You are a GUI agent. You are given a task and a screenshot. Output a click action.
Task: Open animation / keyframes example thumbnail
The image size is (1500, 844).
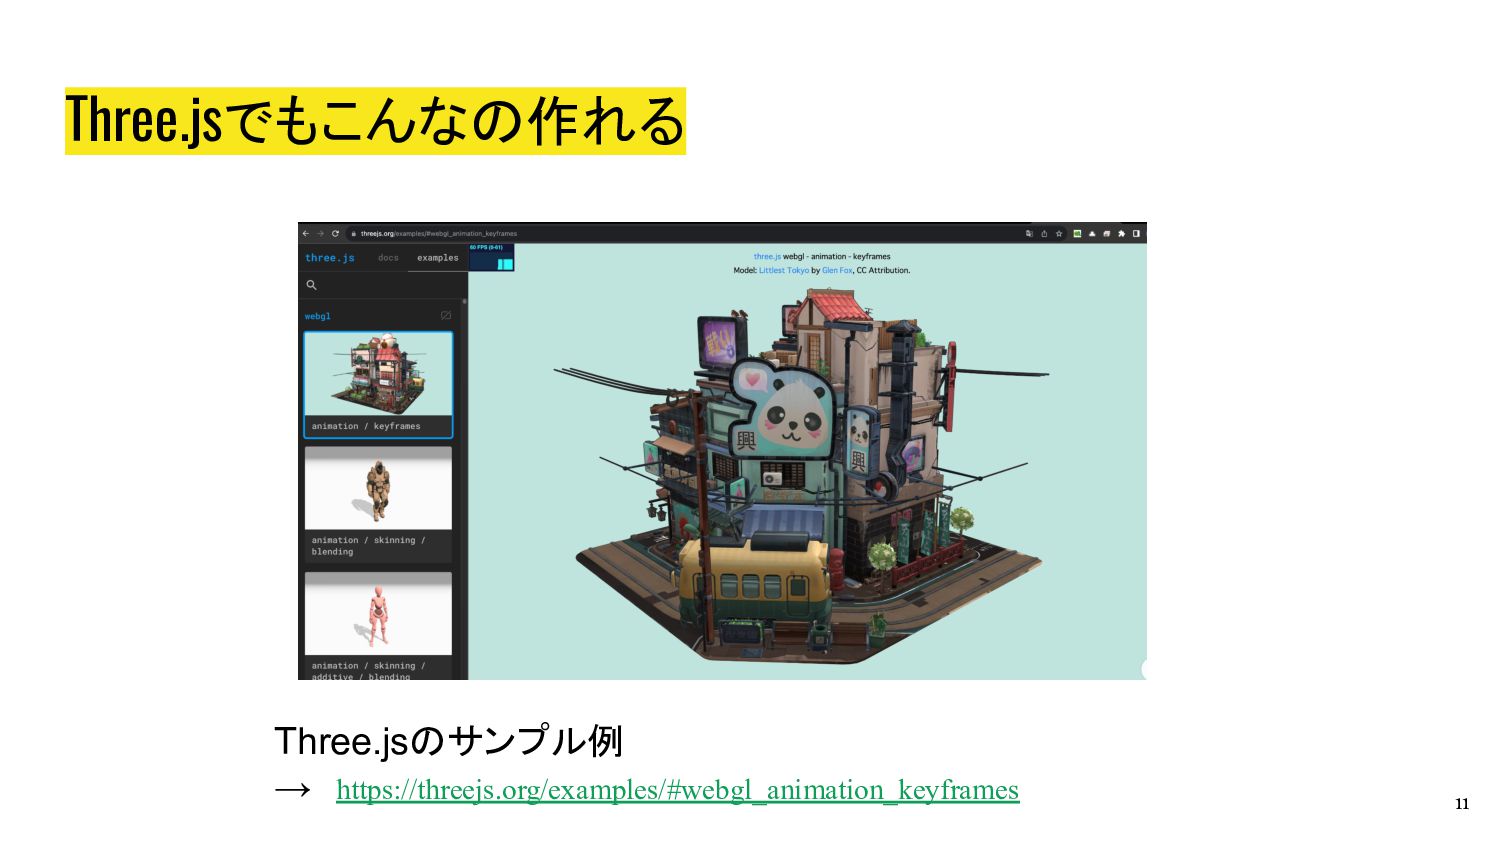378,374
